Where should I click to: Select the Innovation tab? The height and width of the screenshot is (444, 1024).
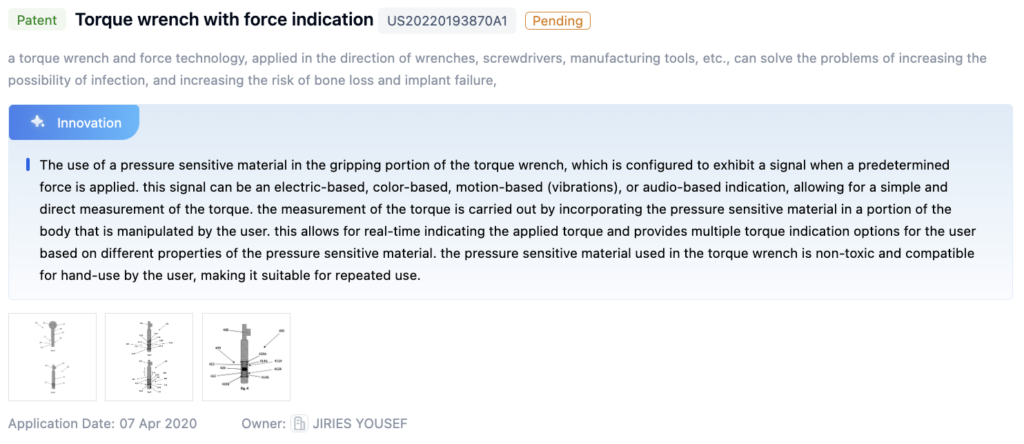coord(74,122)
